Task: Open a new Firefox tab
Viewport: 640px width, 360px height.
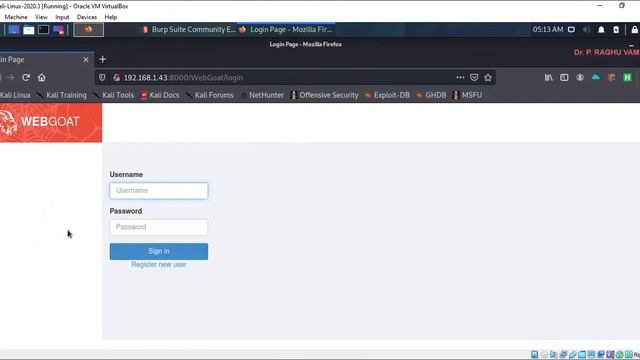Action: (102, 60)
